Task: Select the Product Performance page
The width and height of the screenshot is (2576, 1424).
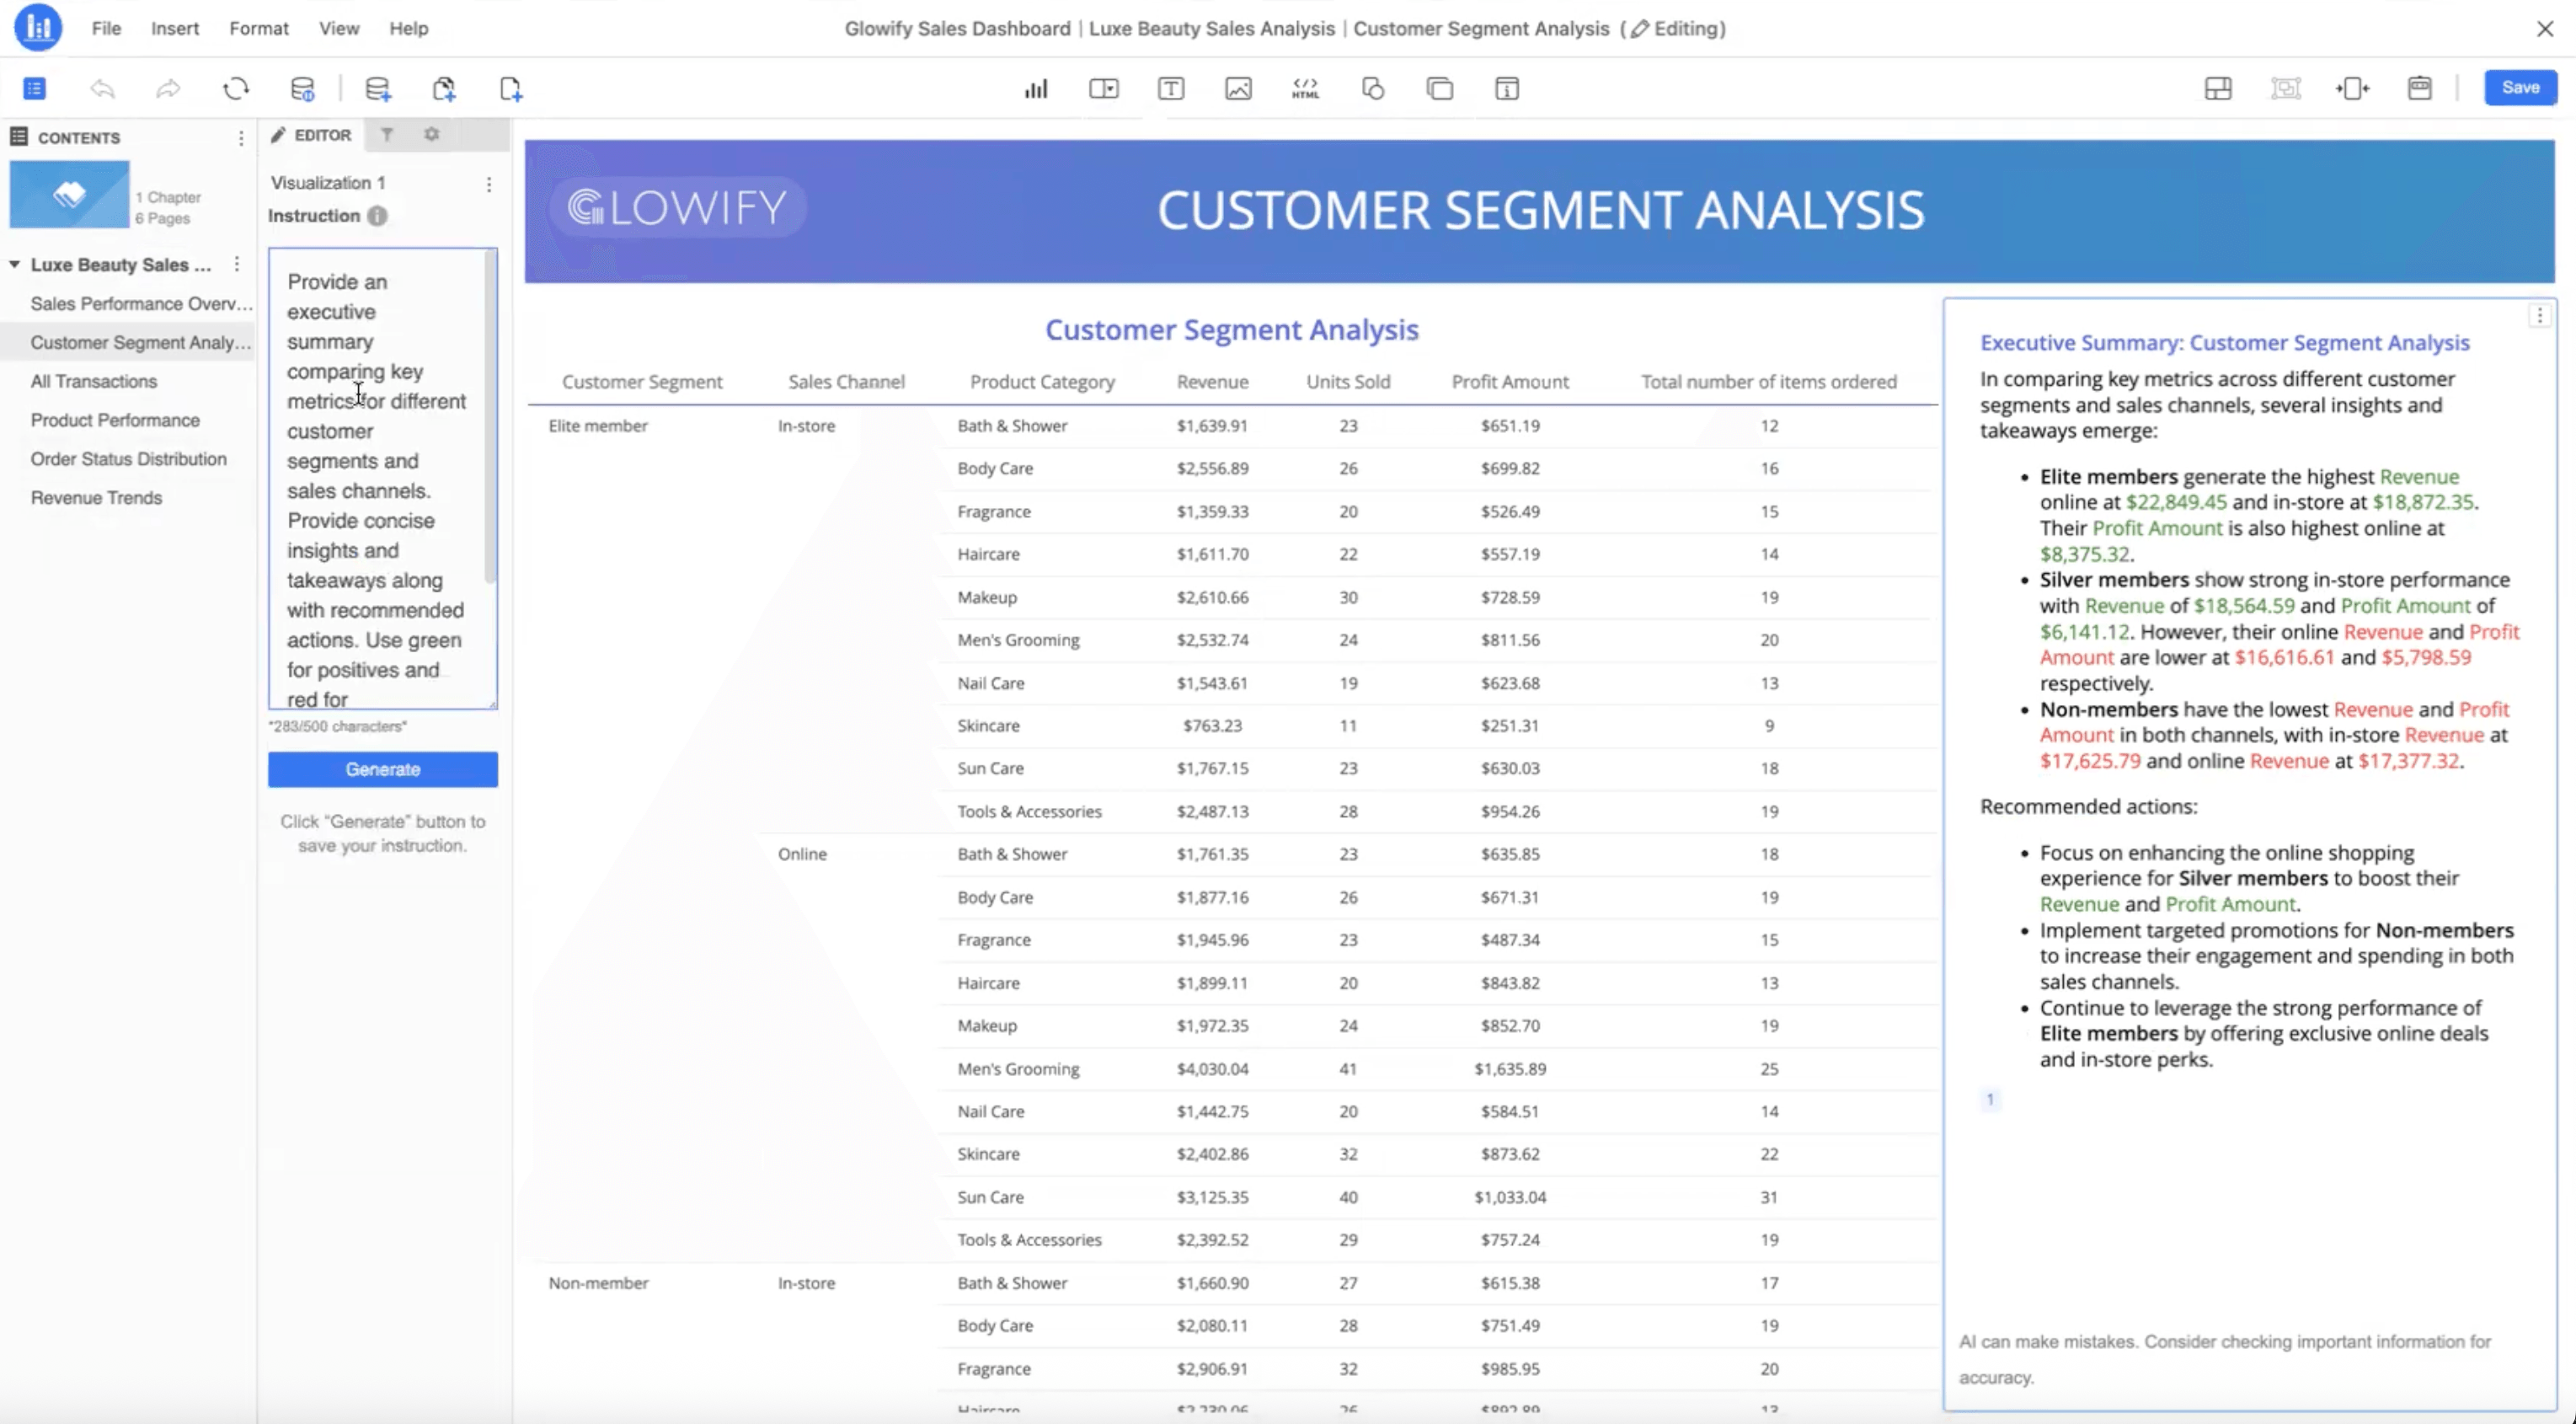Action: [x=115, y=420]
